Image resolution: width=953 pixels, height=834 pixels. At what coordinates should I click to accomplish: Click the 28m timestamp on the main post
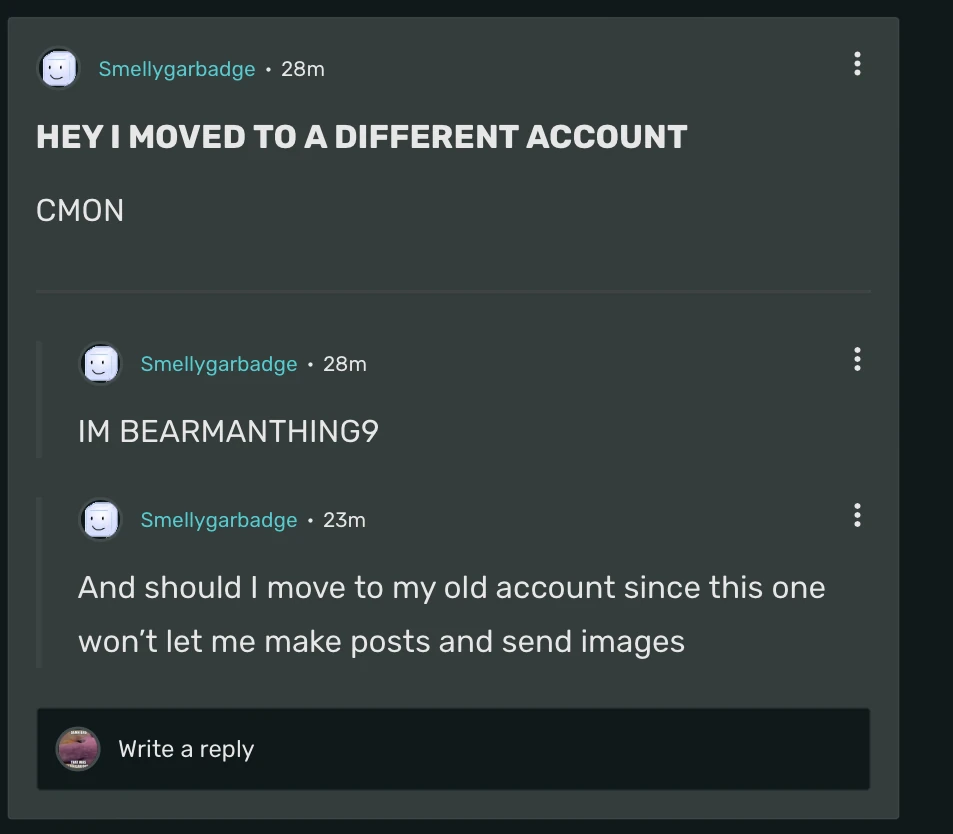301,69
